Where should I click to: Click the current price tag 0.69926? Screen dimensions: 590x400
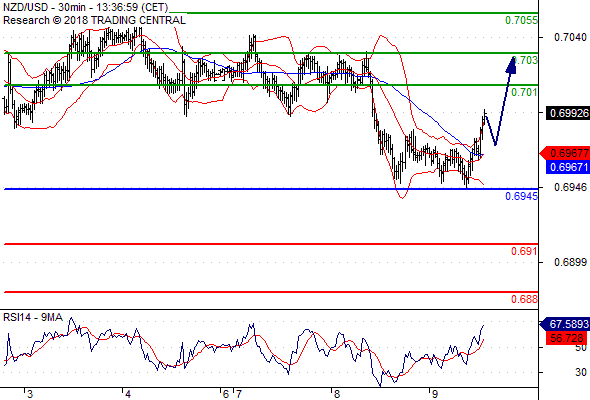point(568,113)
